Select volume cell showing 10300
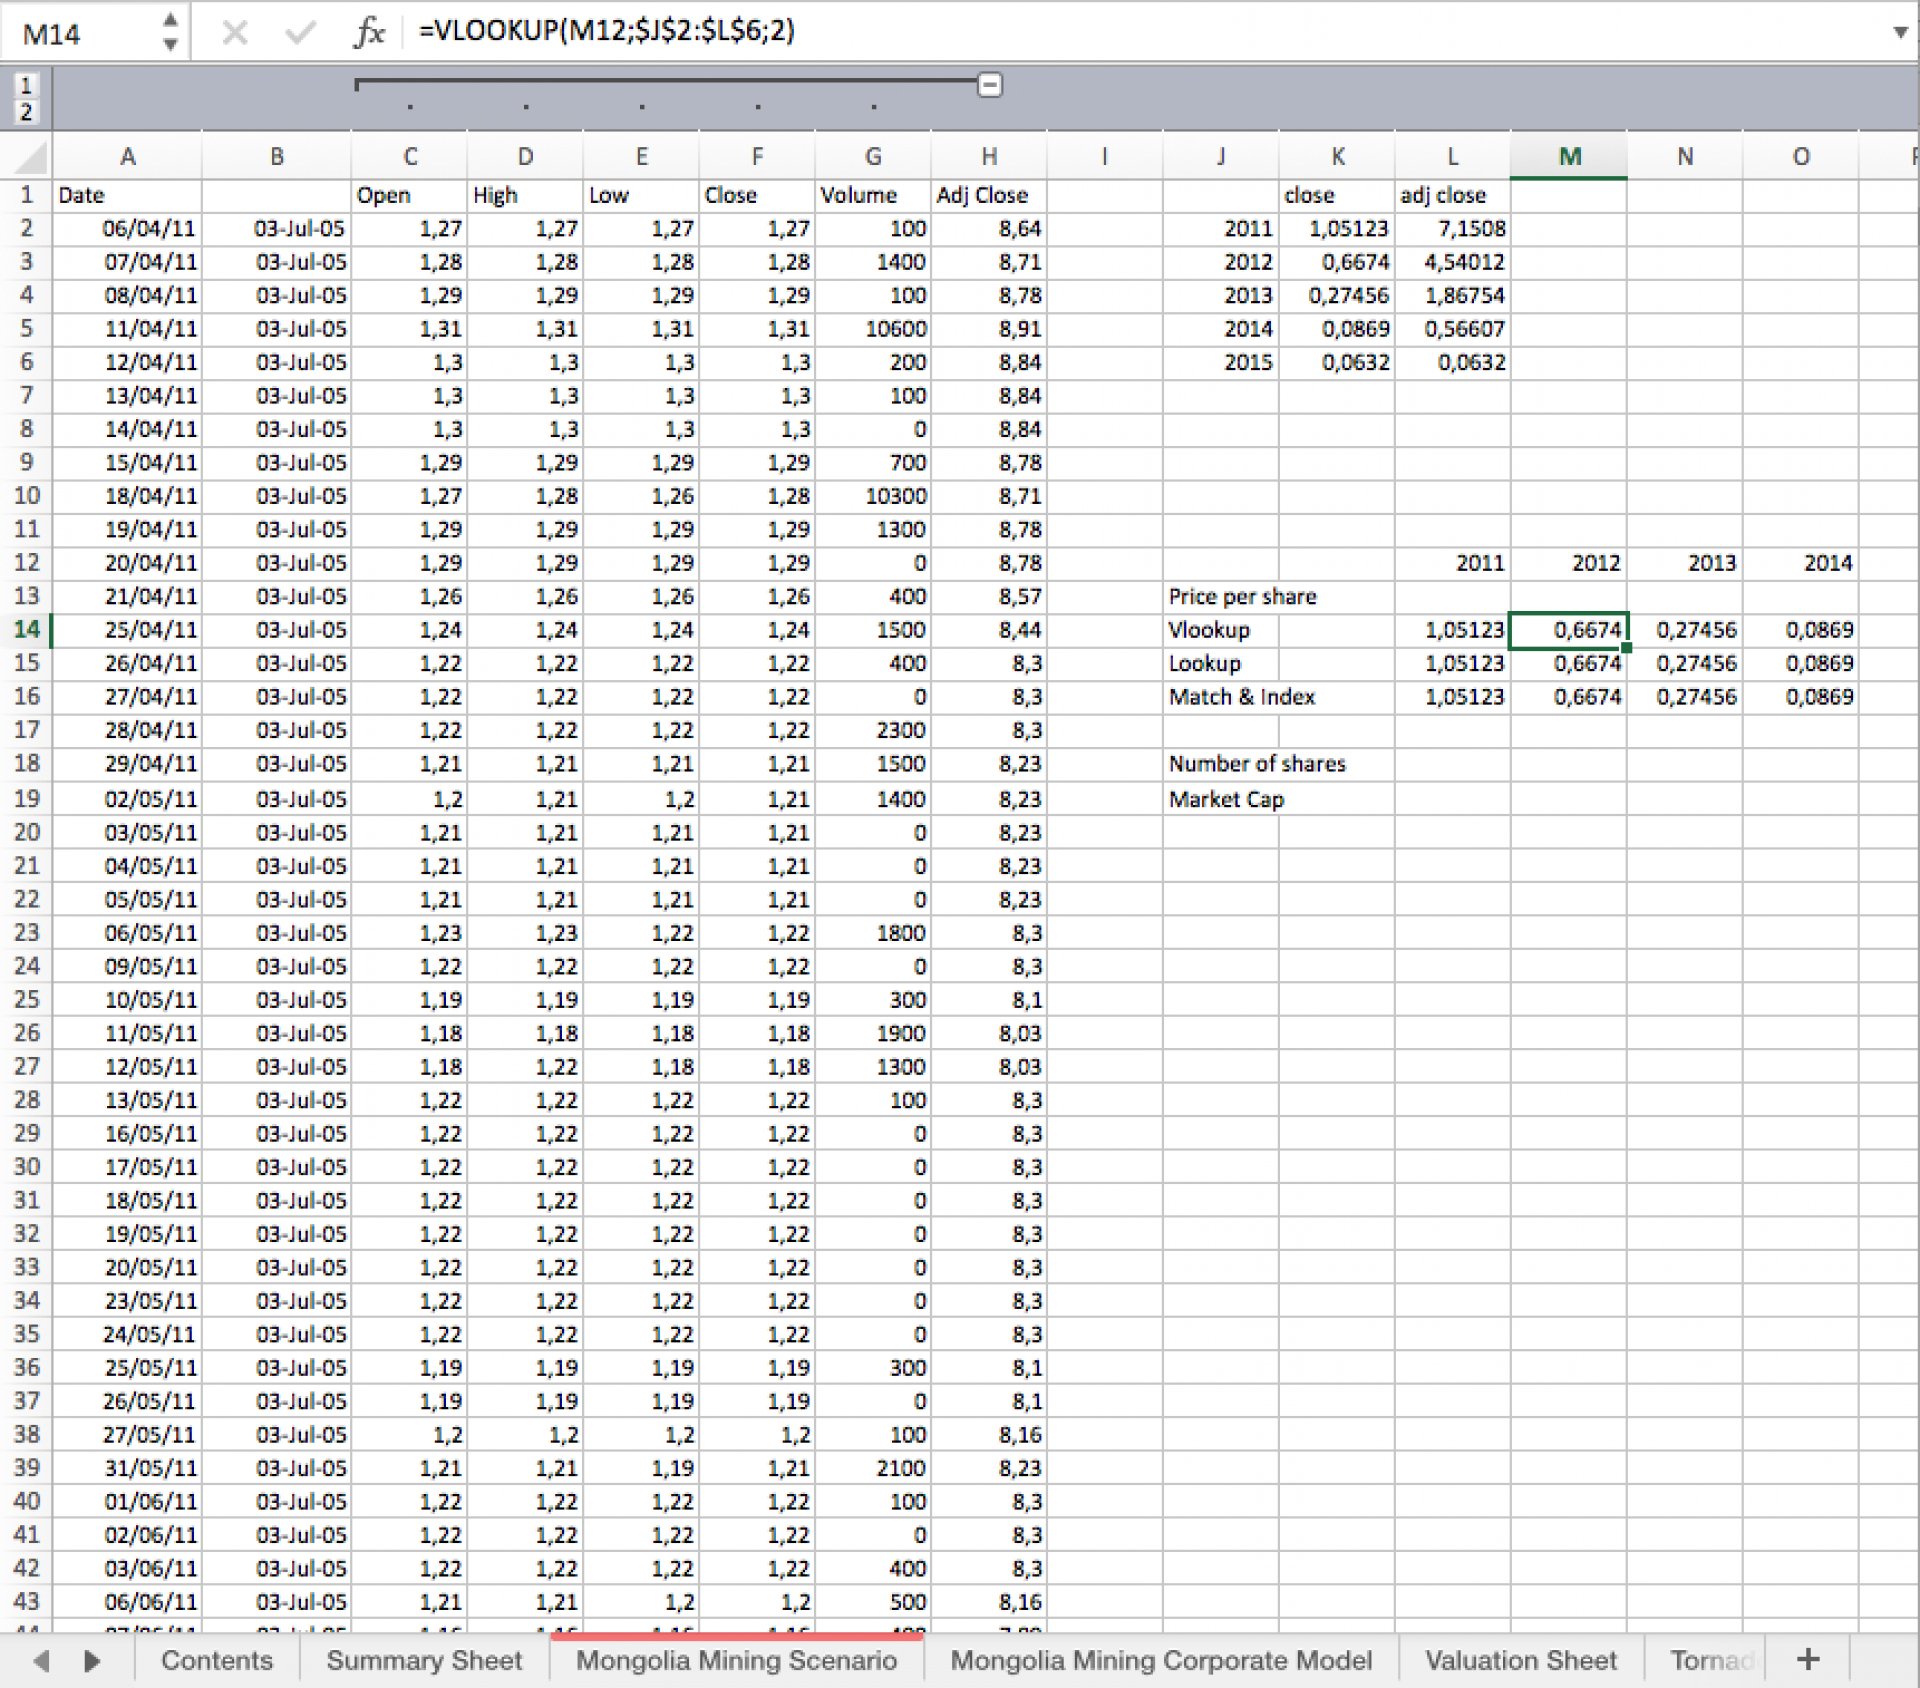This screenshot has width=1920, height=1688. (x=873, y=496)
